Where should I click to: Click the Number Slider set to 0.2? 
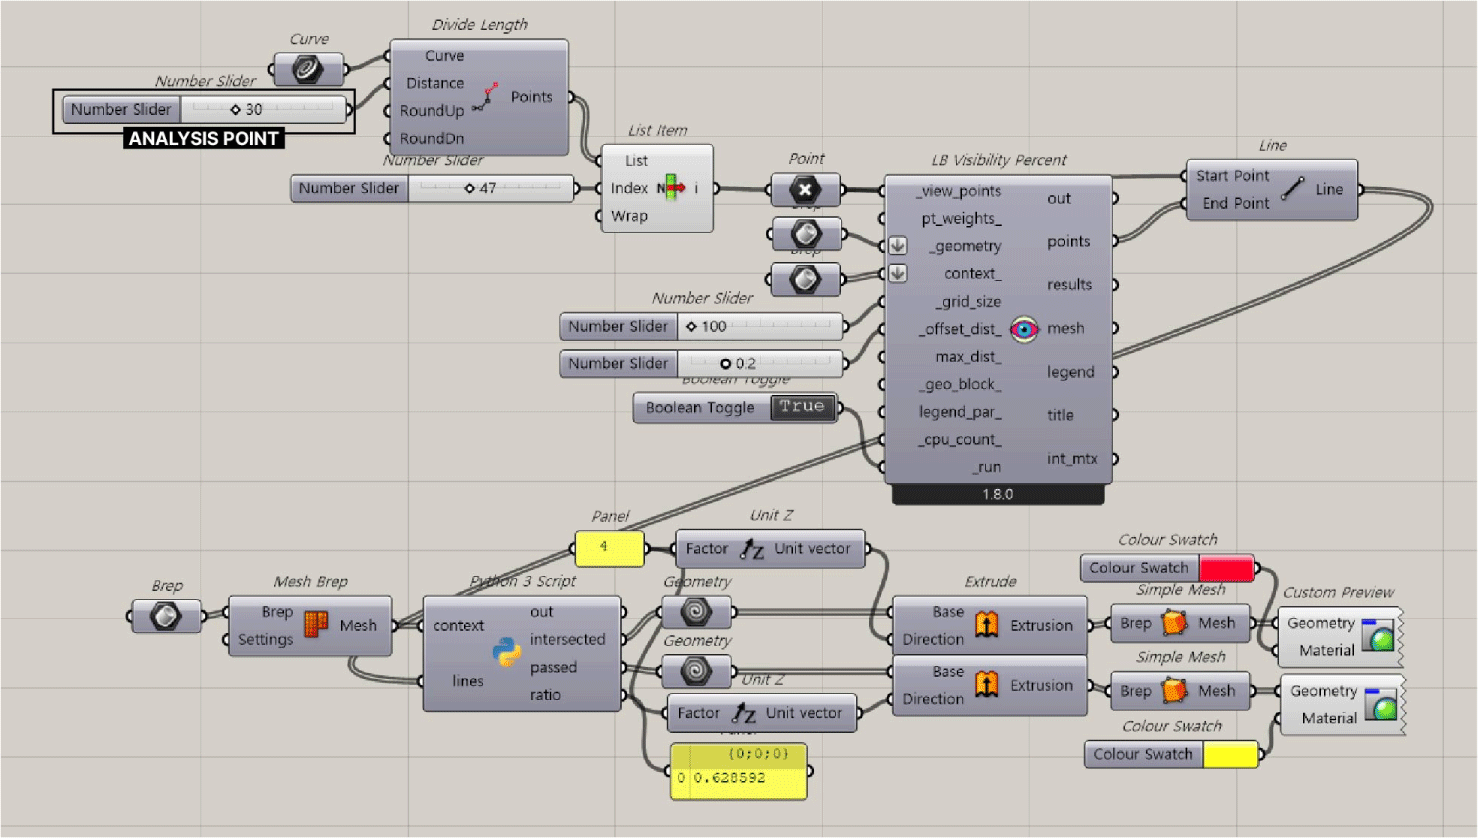[702, 363]
